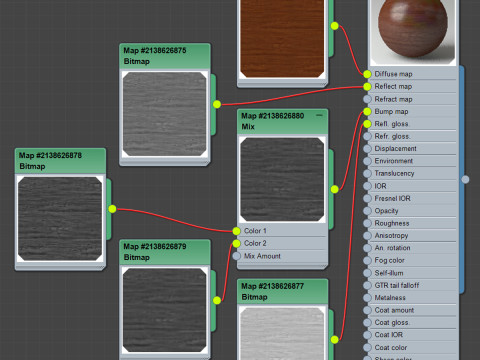Open the Map #2138626878 dark bitmap preview
Screen dimensions: 480x360
60,219
